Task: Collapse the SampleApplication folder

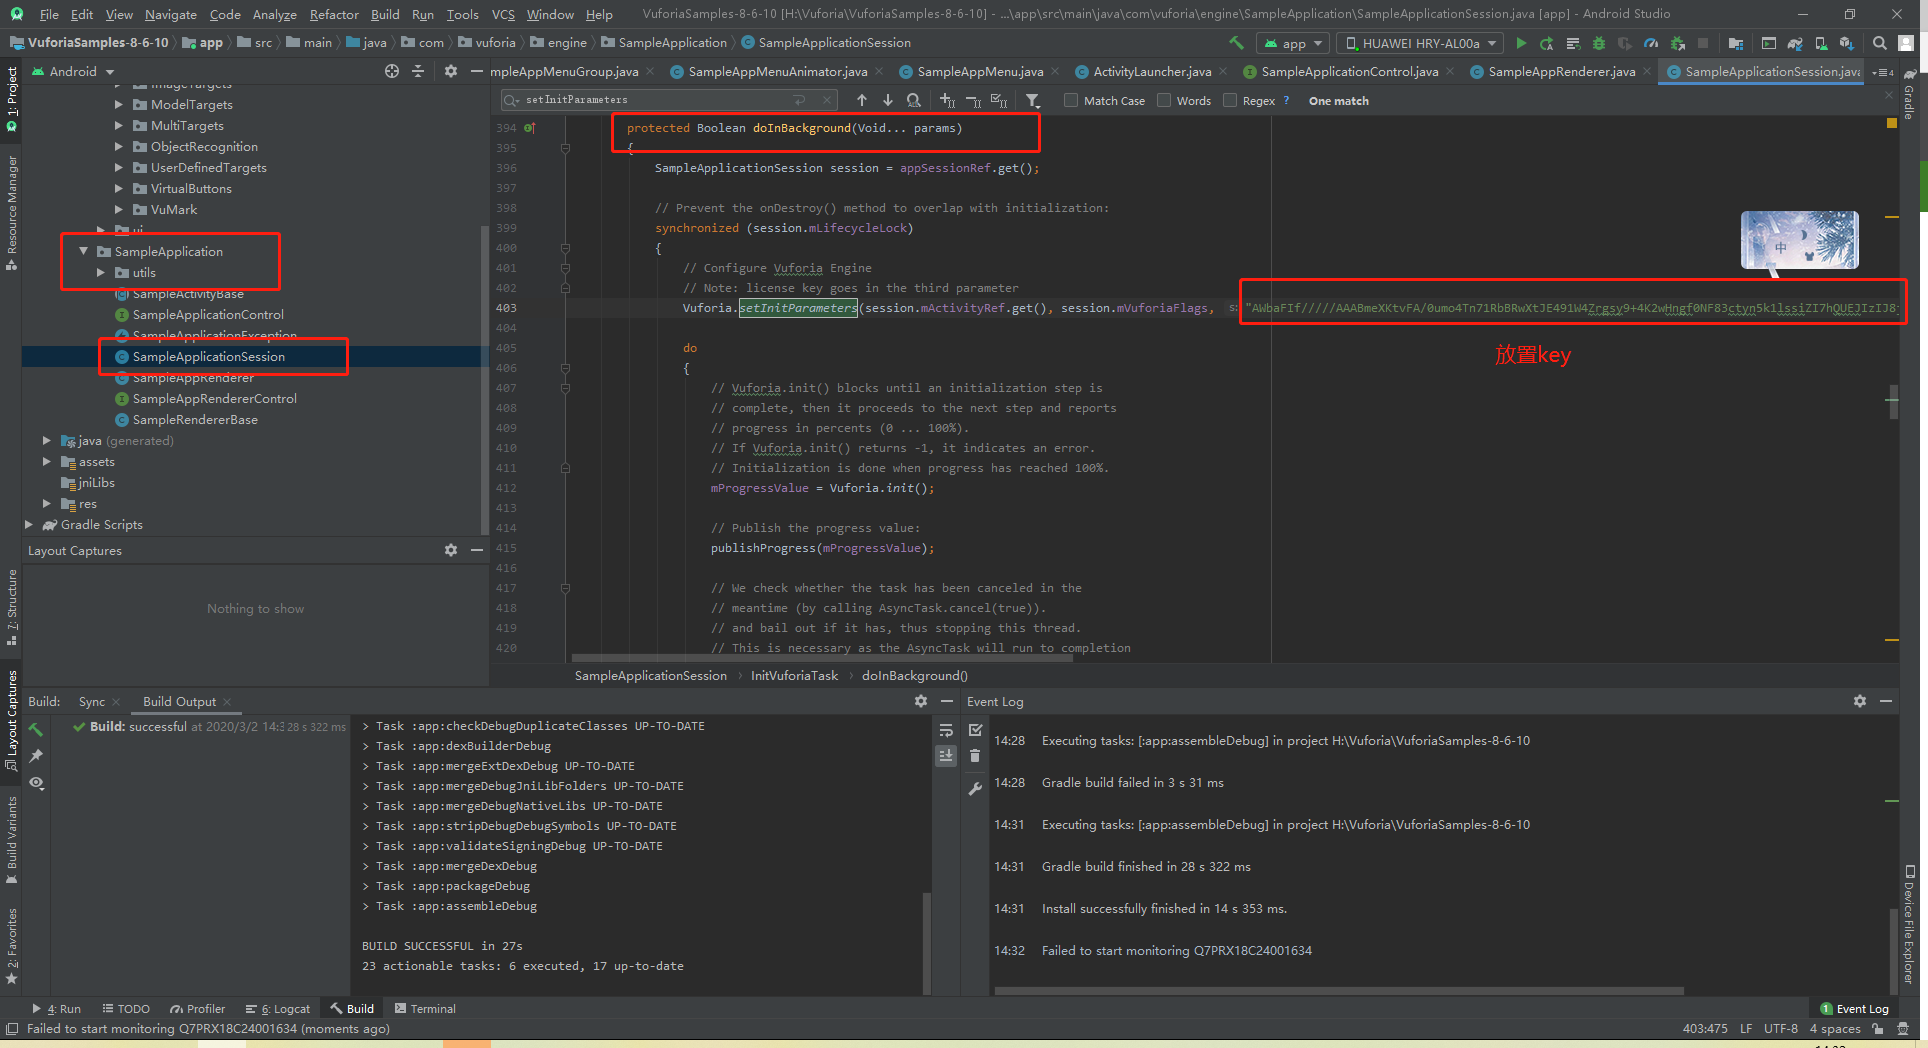Action: pyautogui.click(x=83, y=251)
